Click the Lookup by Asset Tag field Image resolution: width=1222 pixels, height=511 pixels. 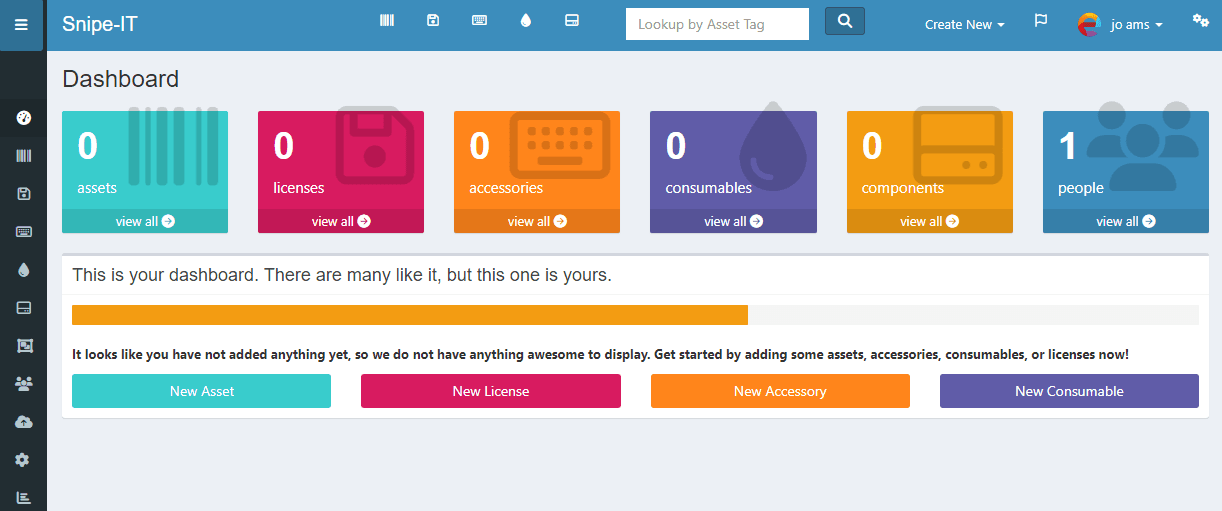point(717,24)
